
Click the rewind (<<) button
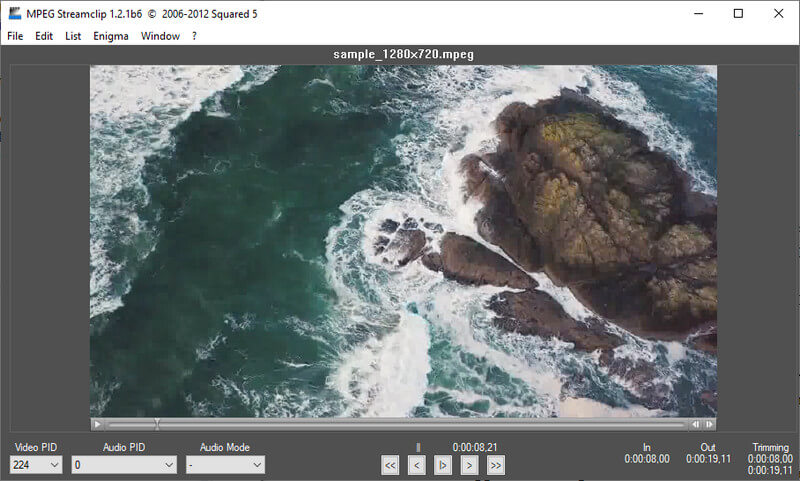pyautogui.click(x=390, y=465)
